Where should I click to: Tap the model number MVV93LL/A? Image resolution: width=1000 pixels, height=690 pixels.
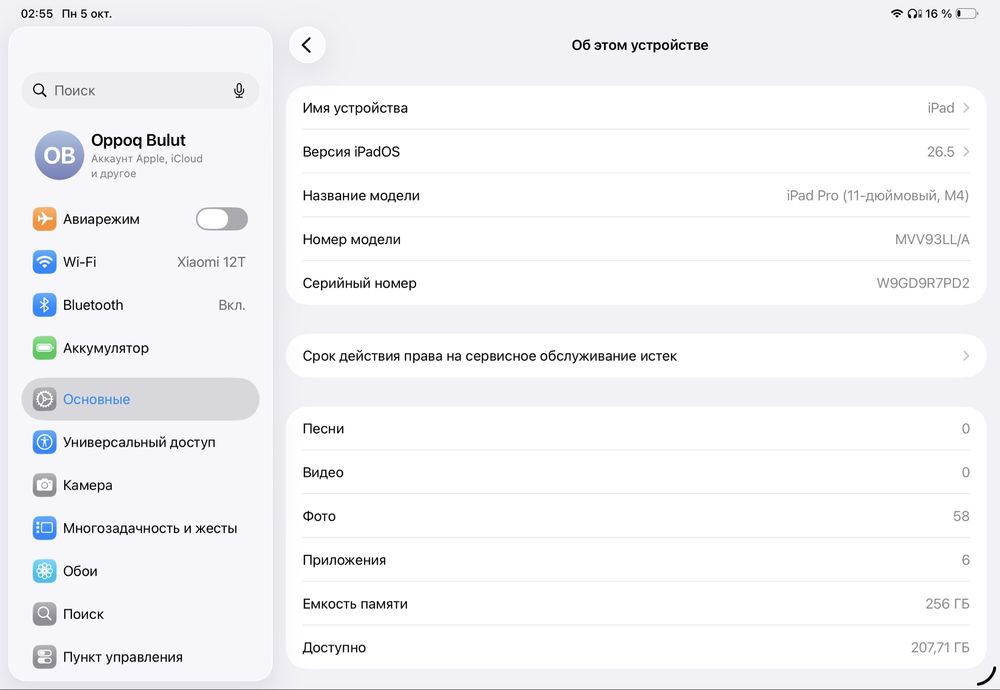tap(932, 240)
